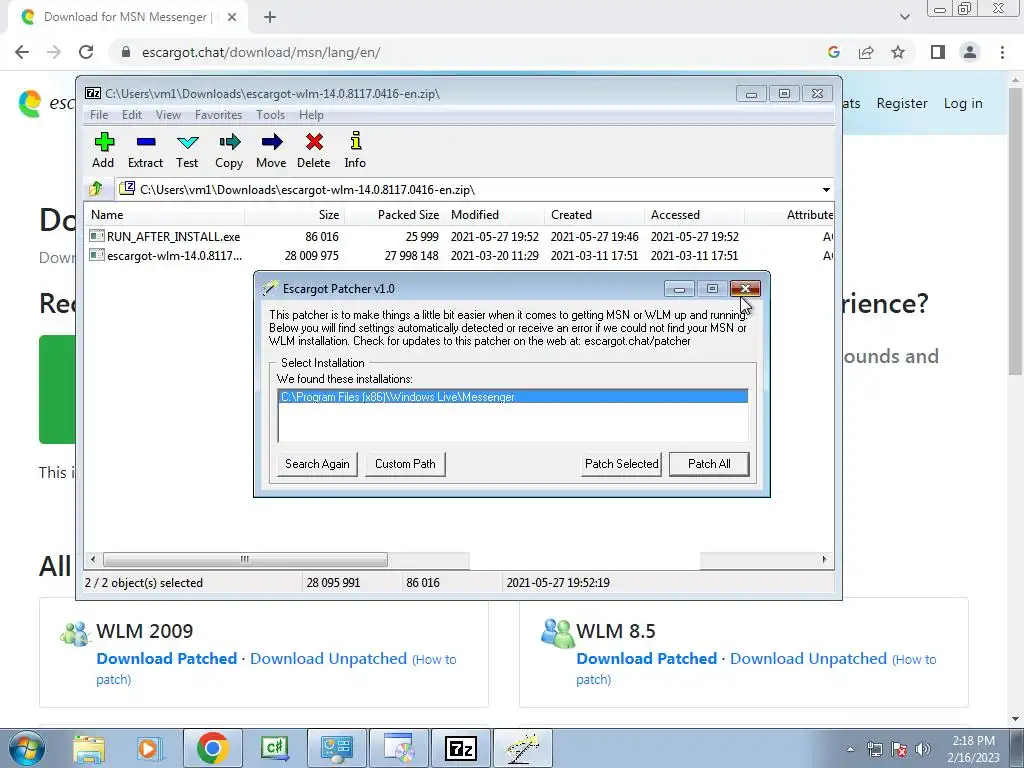Click the 7-Zip scrollbar right arrow
The image size is (1024, 768).
pyautogui.click(x=824, y=560)
